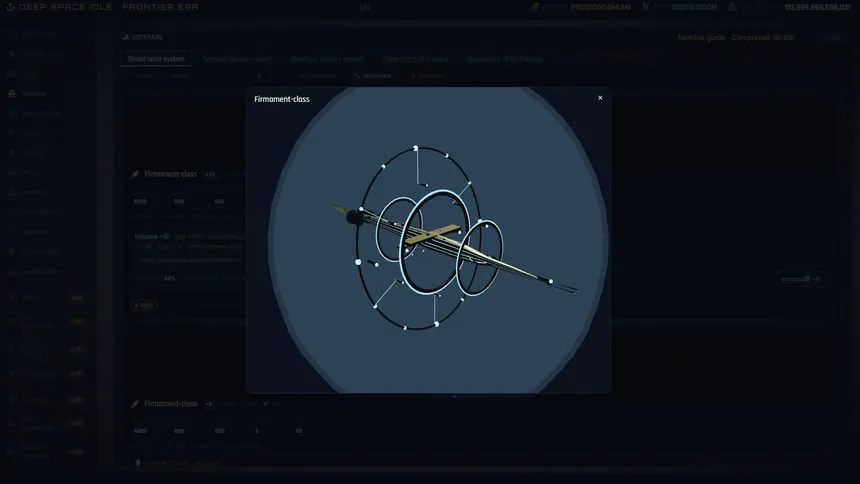Screen dimensions: 860x484
Task: Click the +20 badge beside Firmament-class
Action: 210,175
